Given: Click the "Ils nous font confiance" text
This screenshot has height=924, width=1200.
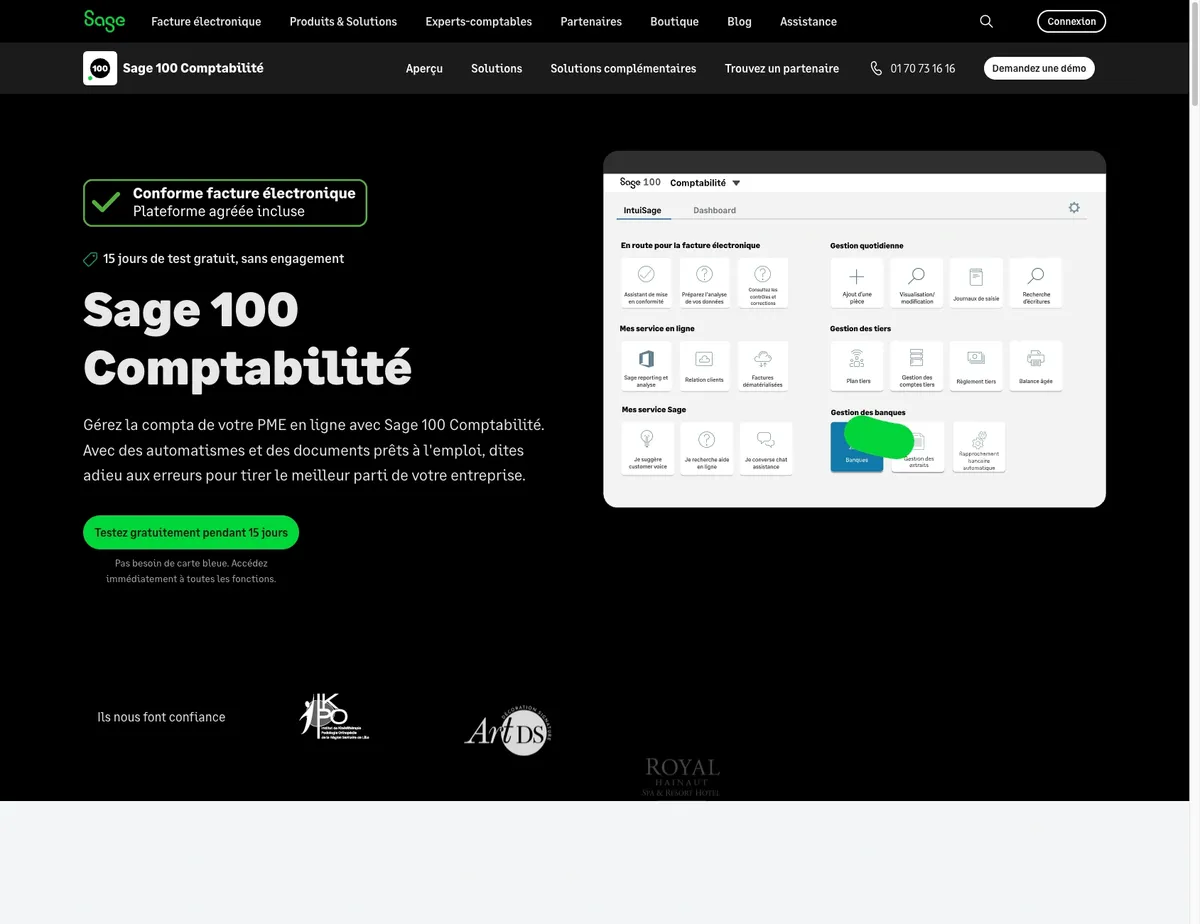Looking at the screenshot, I should (161, 717).
